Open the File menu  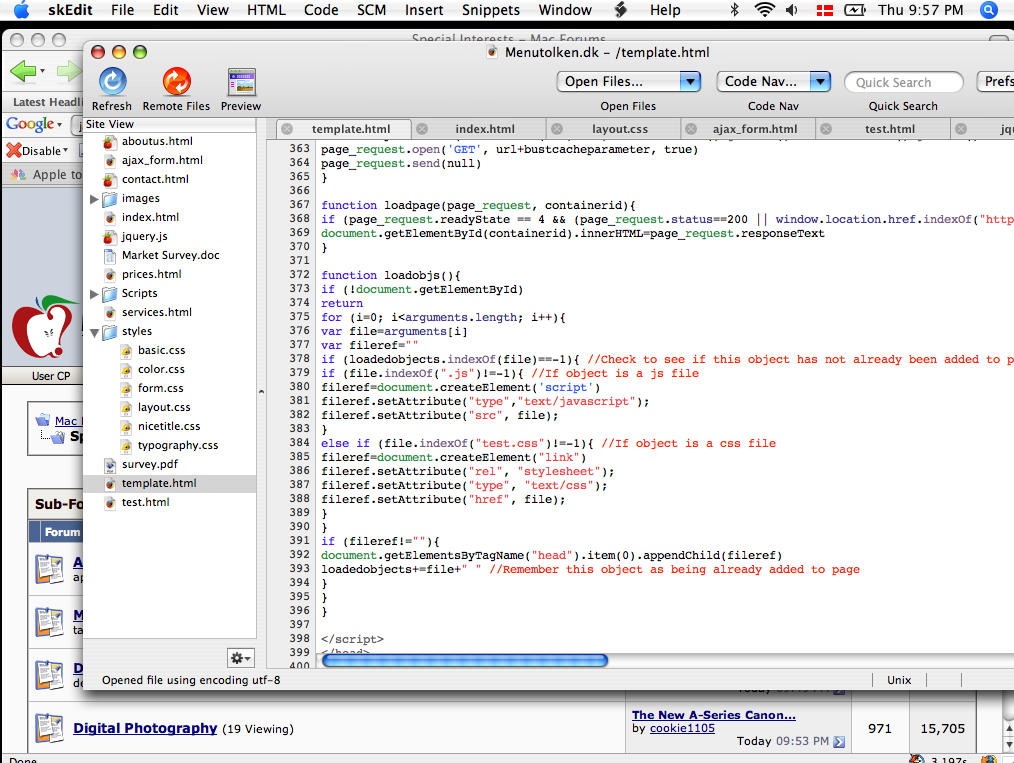click(x=122, y=10)
